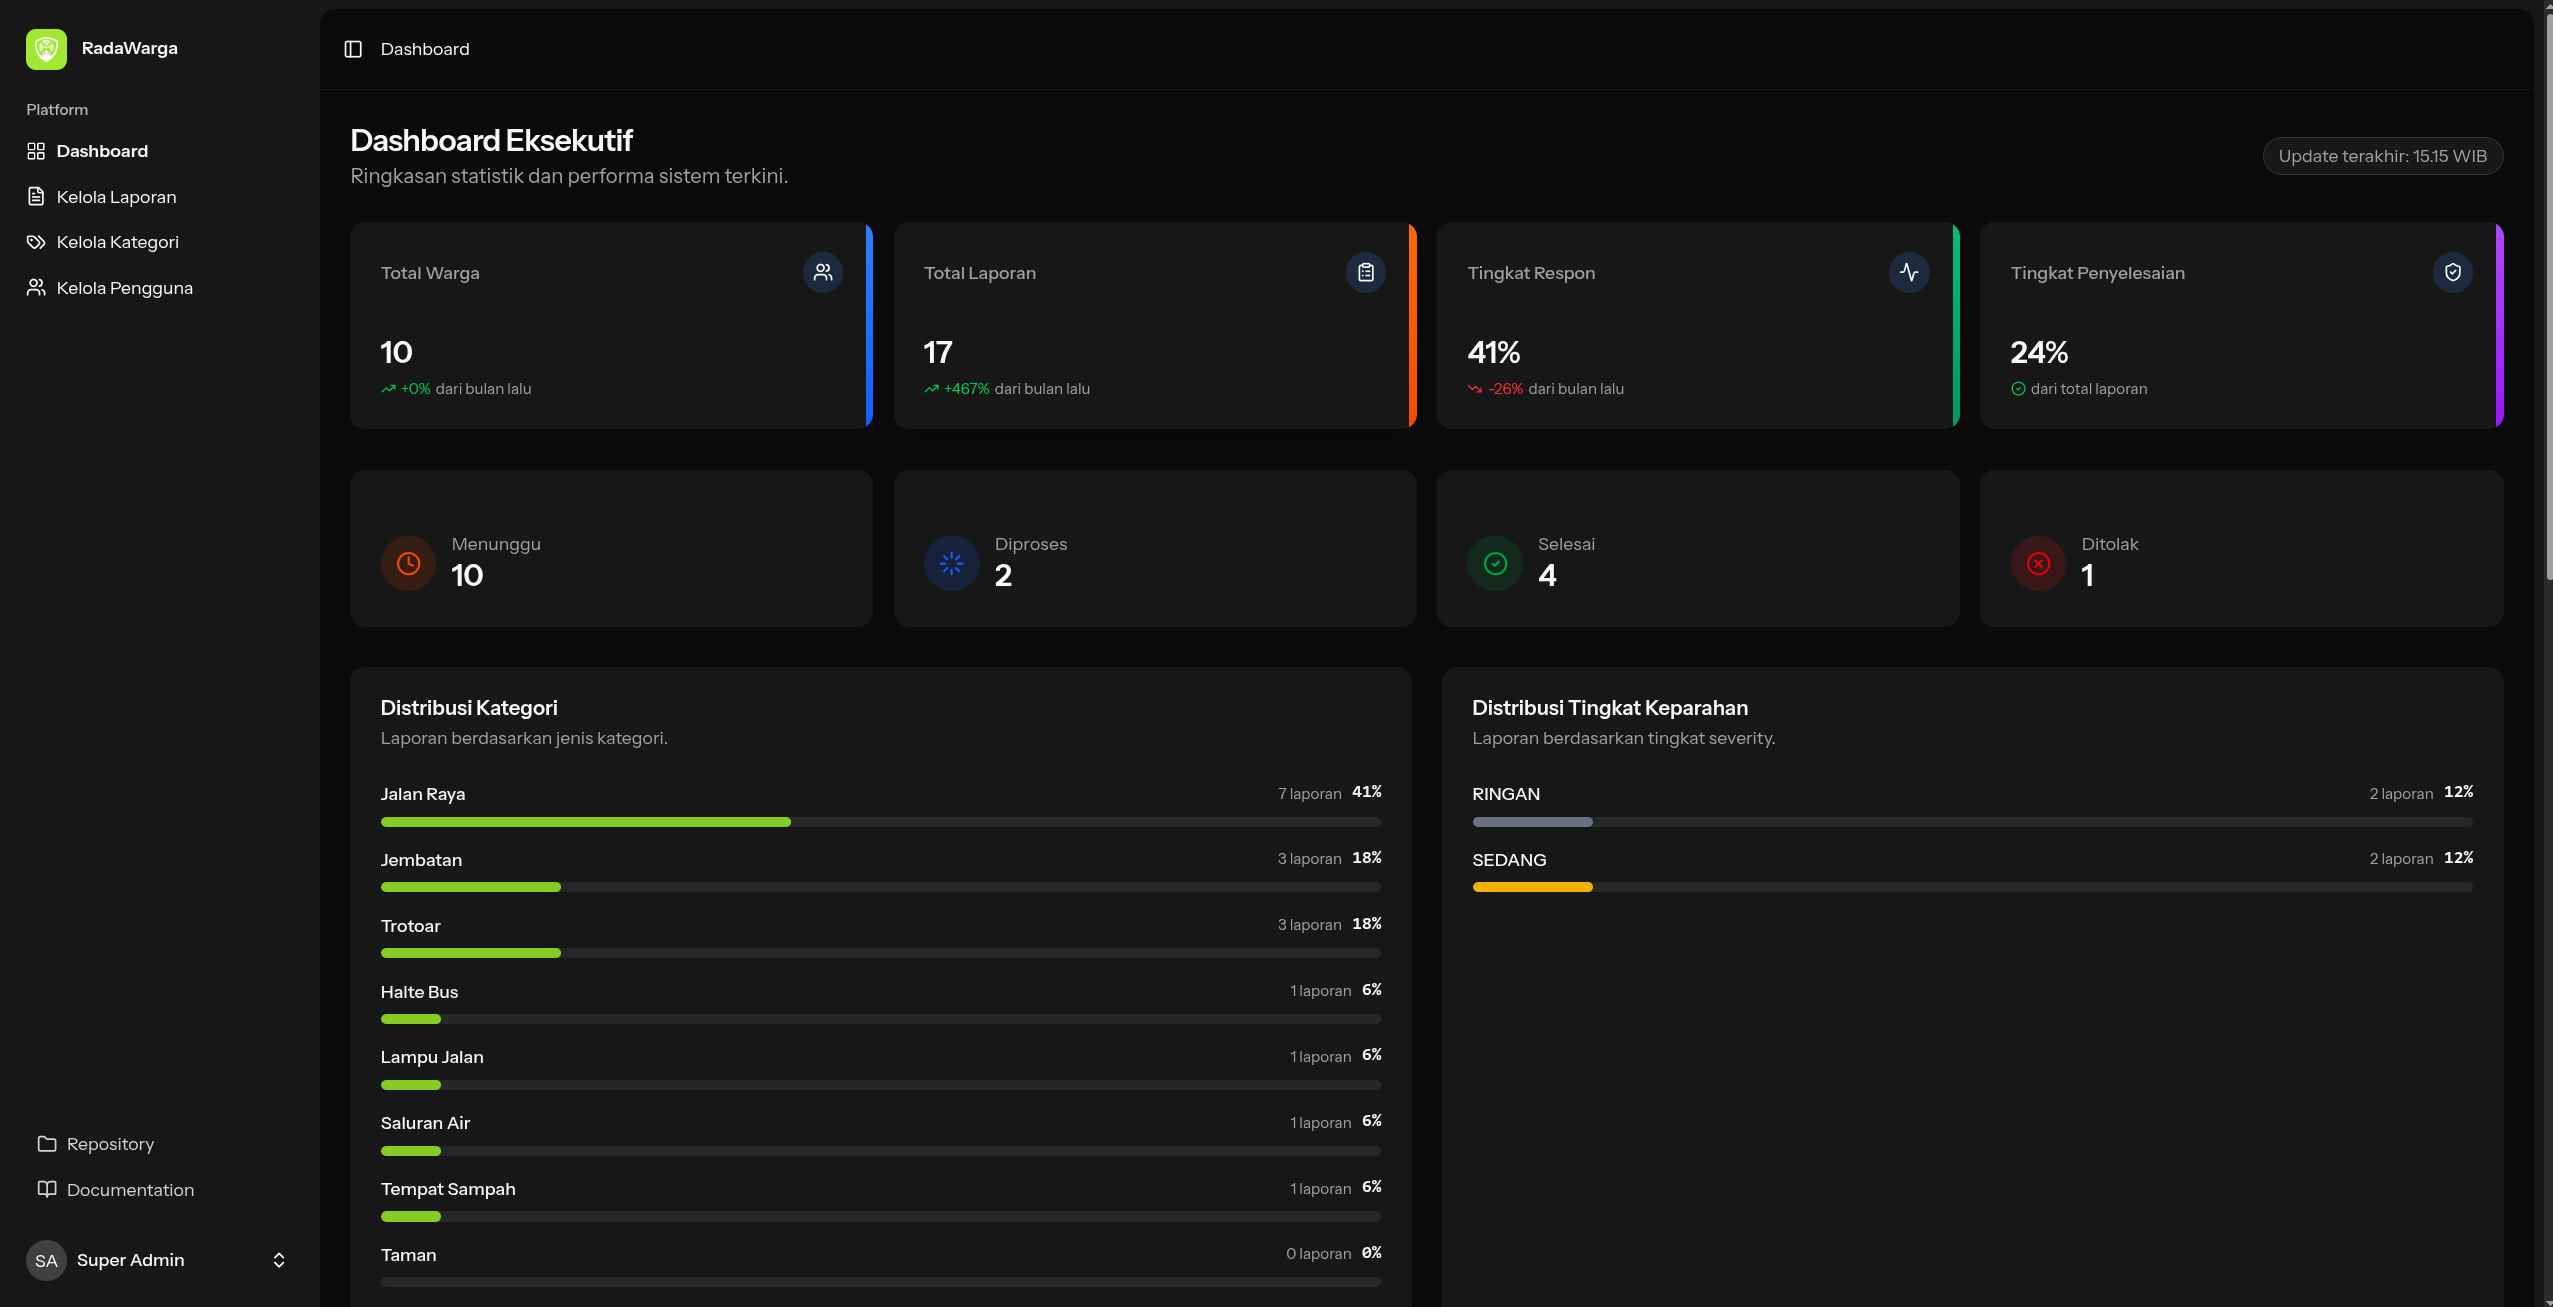
Task: Navigate to Kelola Pengguna
Action: [124, 288]
